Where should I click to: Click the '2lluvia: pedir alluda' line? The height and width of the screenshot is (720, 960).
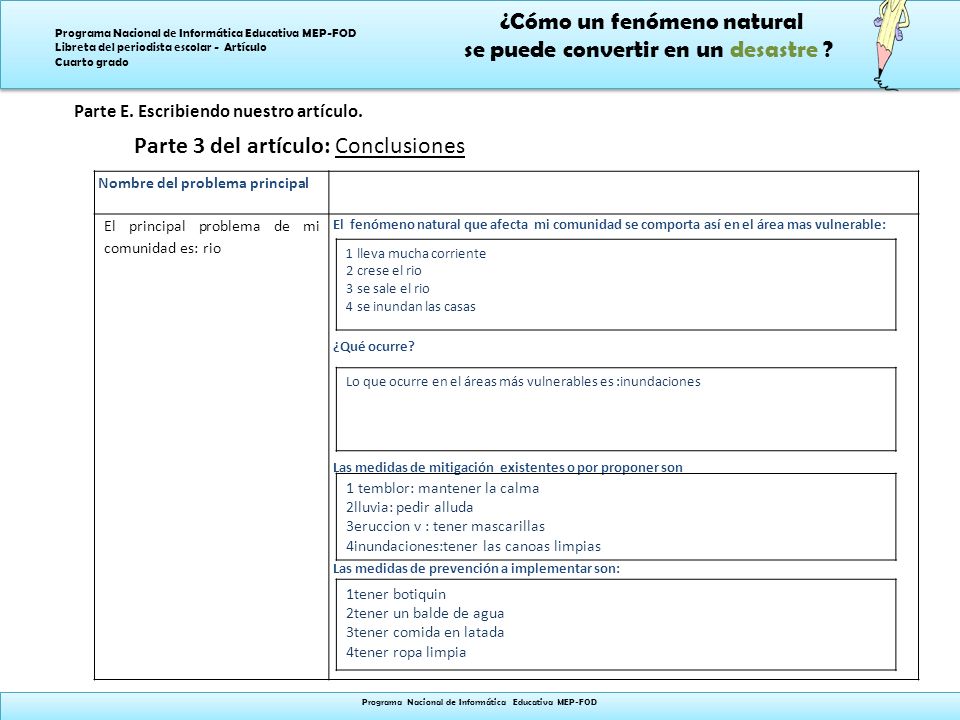409,507
